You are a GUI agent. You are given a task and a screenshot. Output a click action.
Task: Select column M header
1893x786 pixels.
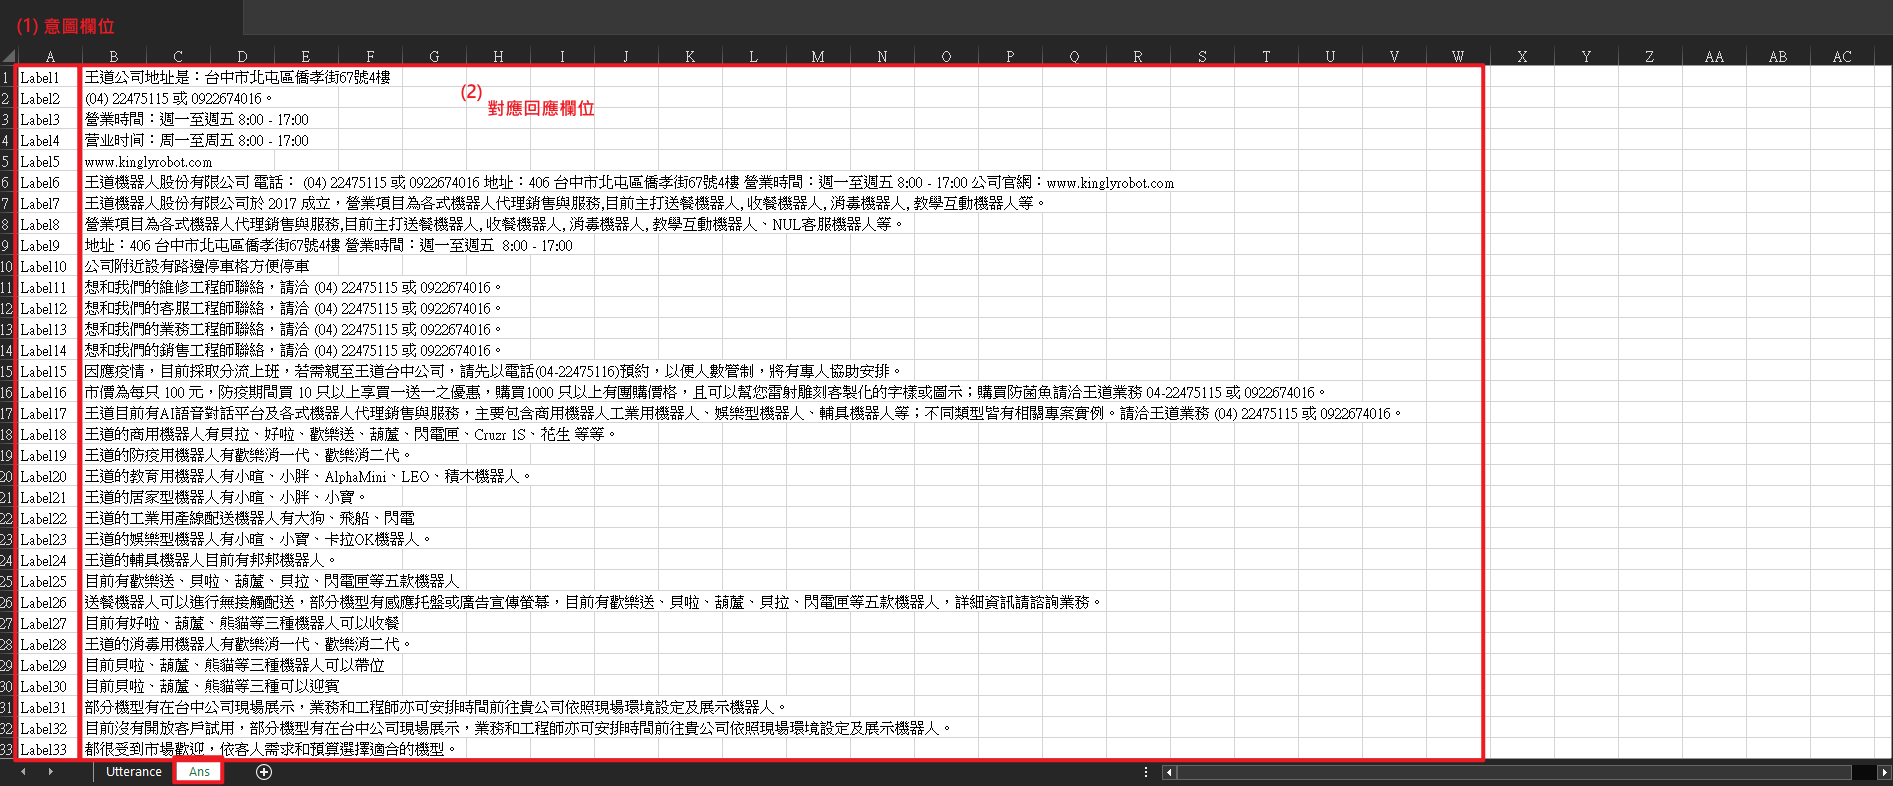point(818,57)
